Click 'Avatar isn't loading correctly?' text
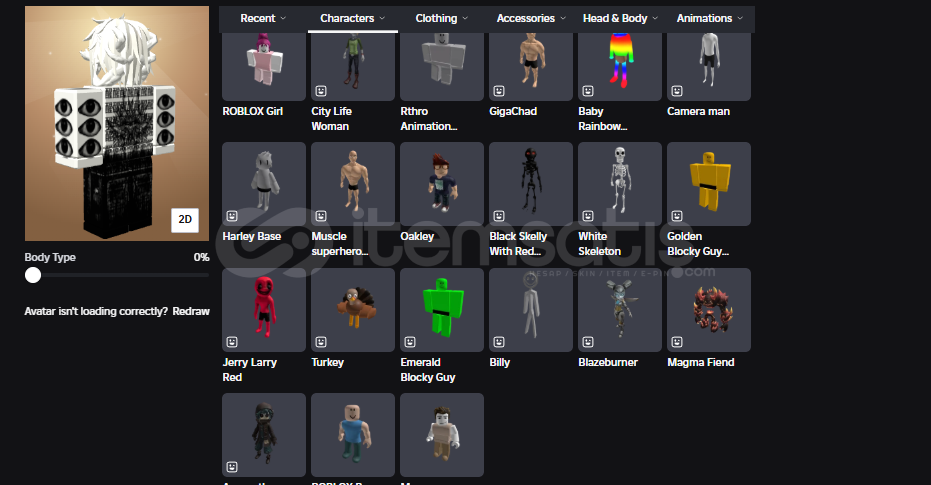931x485 pixels. (x=96, y=311)
